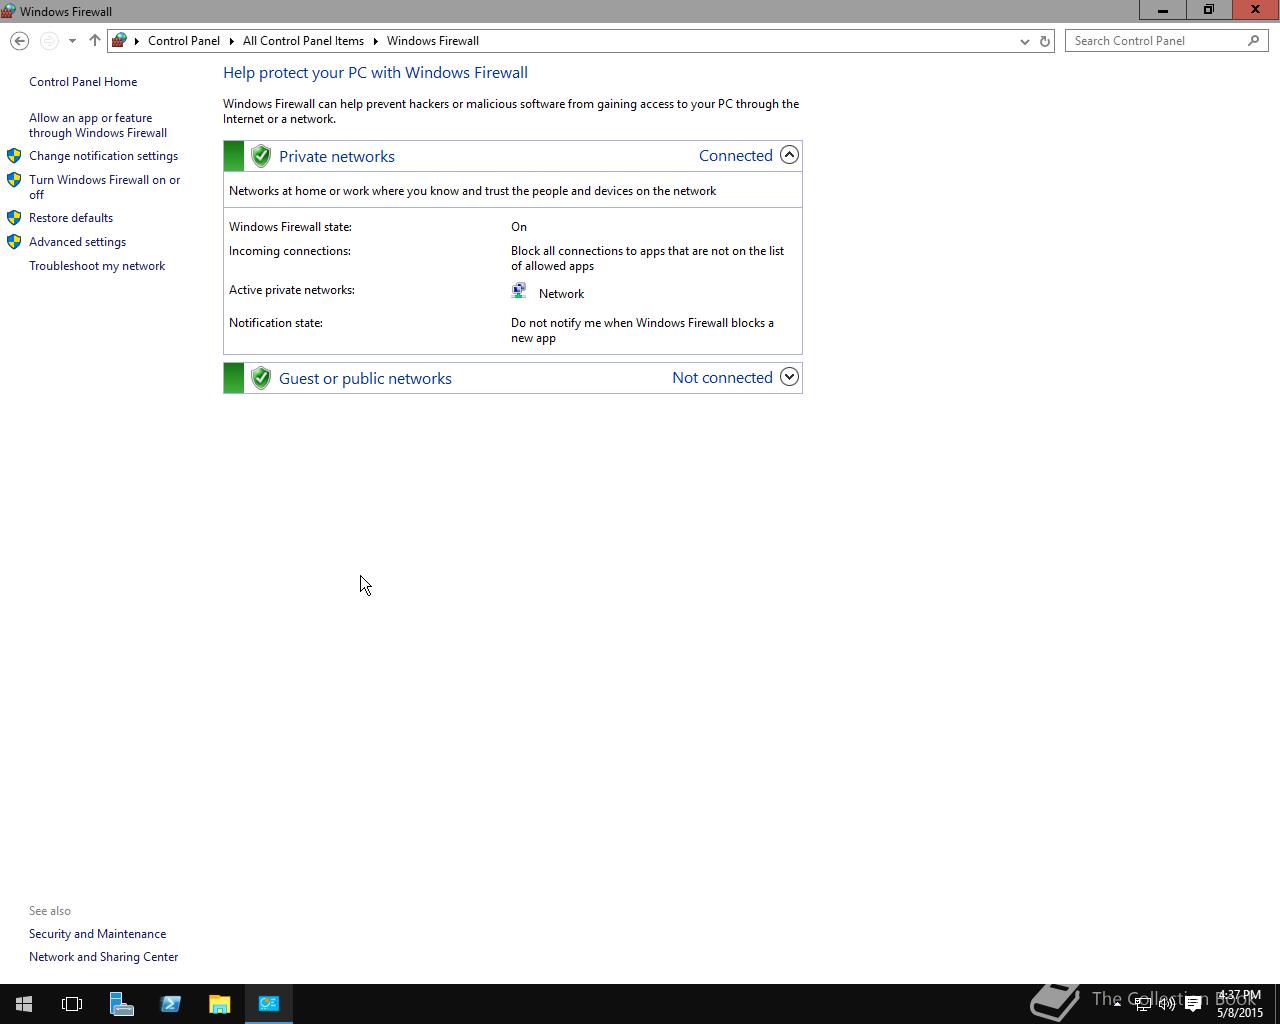This screenshot has height=1024, width=1280.
Task: Open the Action Center notifications icon
Action: click(1193, 1004)
